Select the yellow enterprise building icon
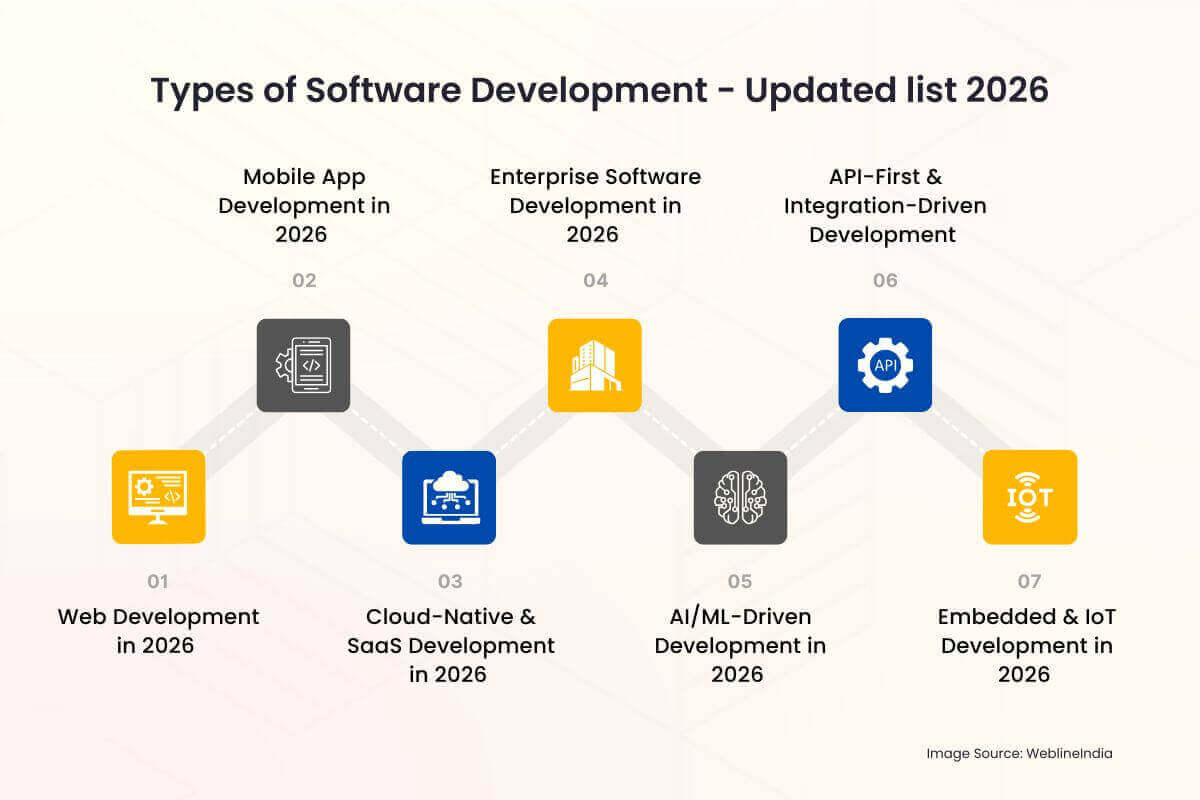Screen dimensions: 1200x800 click(594, 365)
